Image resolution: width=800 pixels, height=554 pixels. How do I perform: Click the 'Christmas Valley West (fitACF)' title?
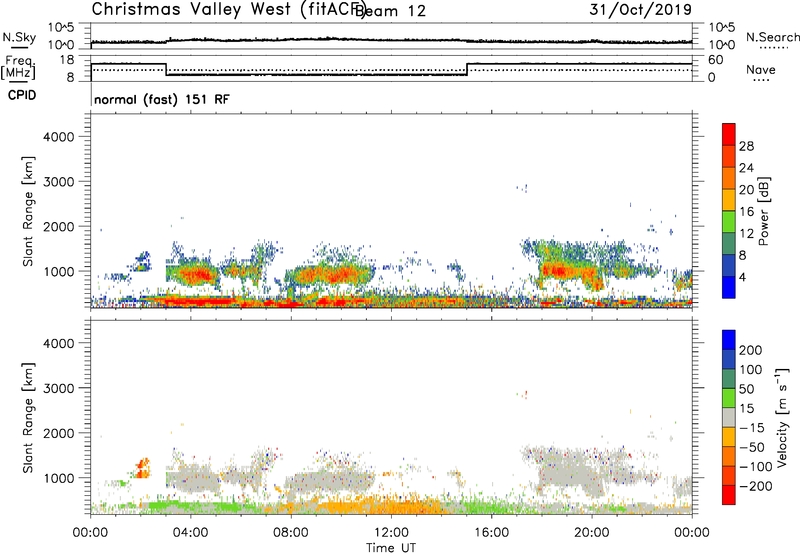(x=228, y=10)
